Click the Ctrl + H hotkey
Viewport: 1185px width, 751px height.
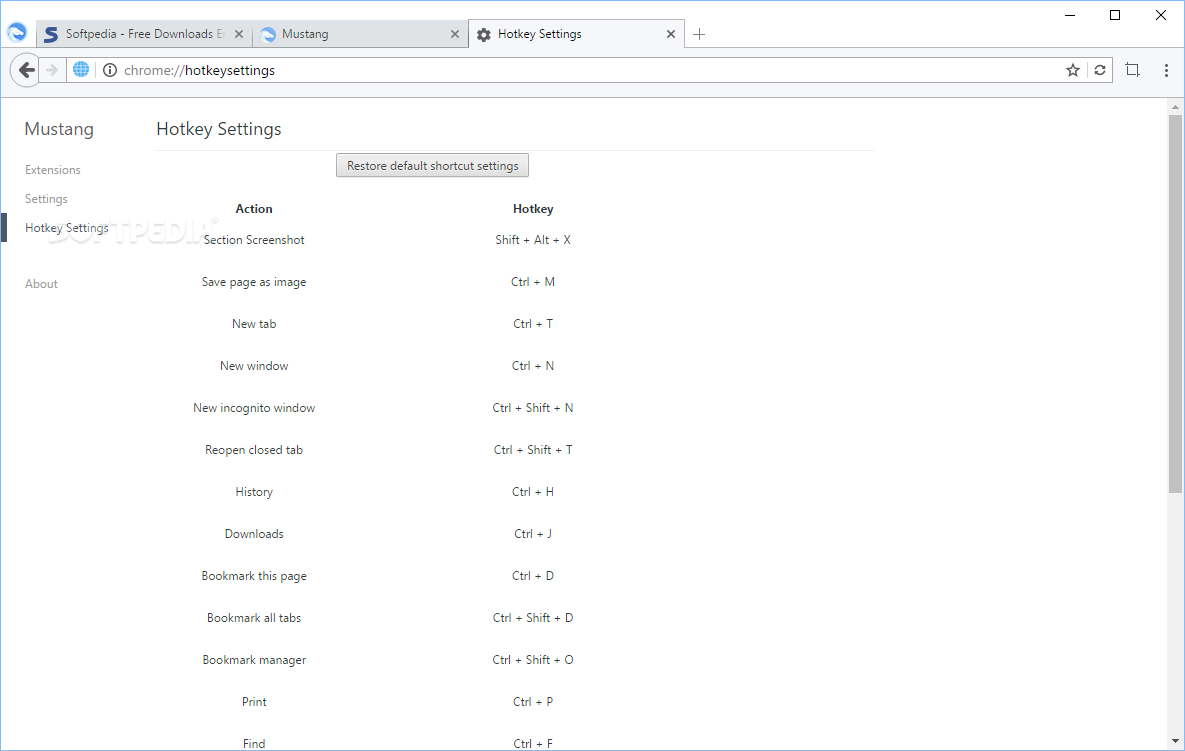(533, 492)
